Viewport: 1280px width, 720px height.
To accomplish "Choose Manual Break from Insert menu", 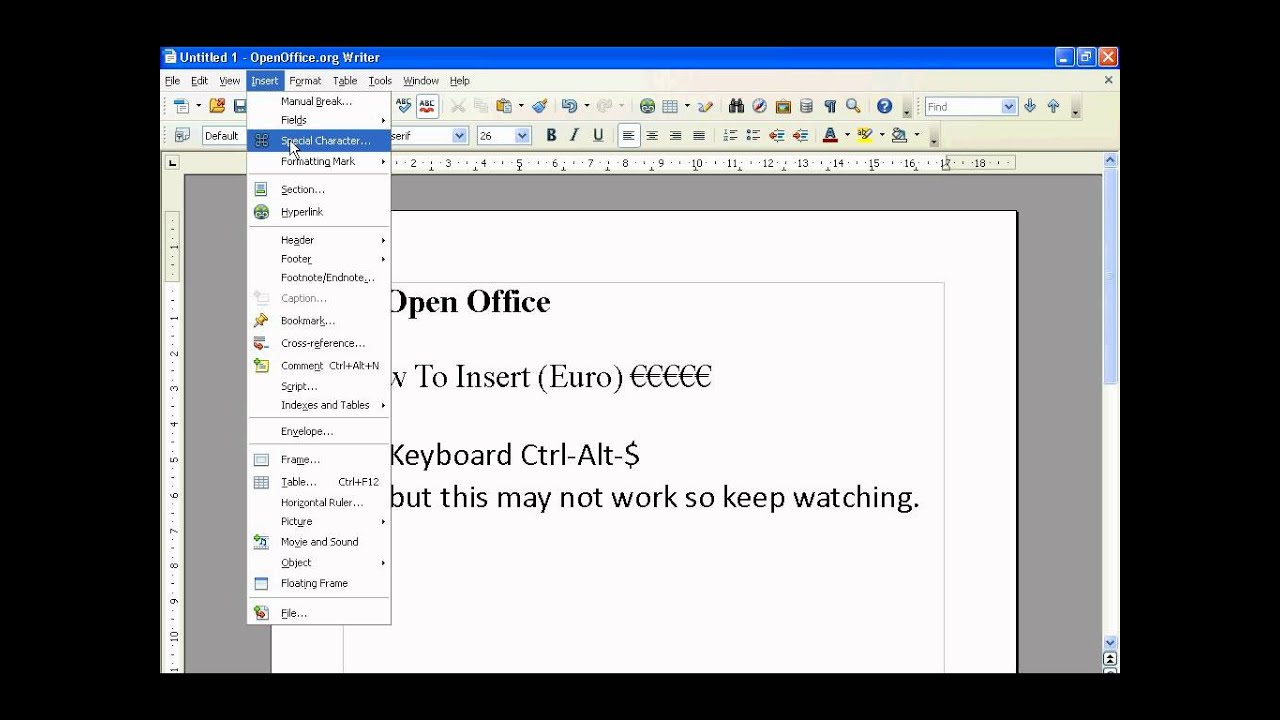I will [318, 101].
